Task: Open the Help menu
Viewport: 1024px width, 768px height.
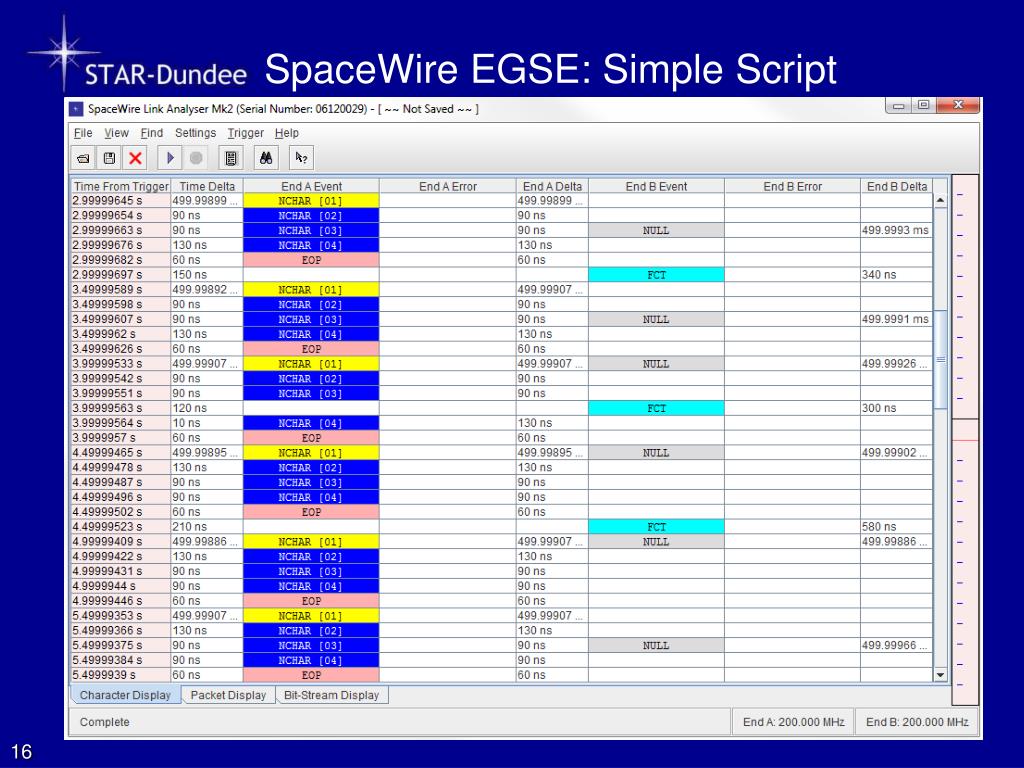Action: 287,133
